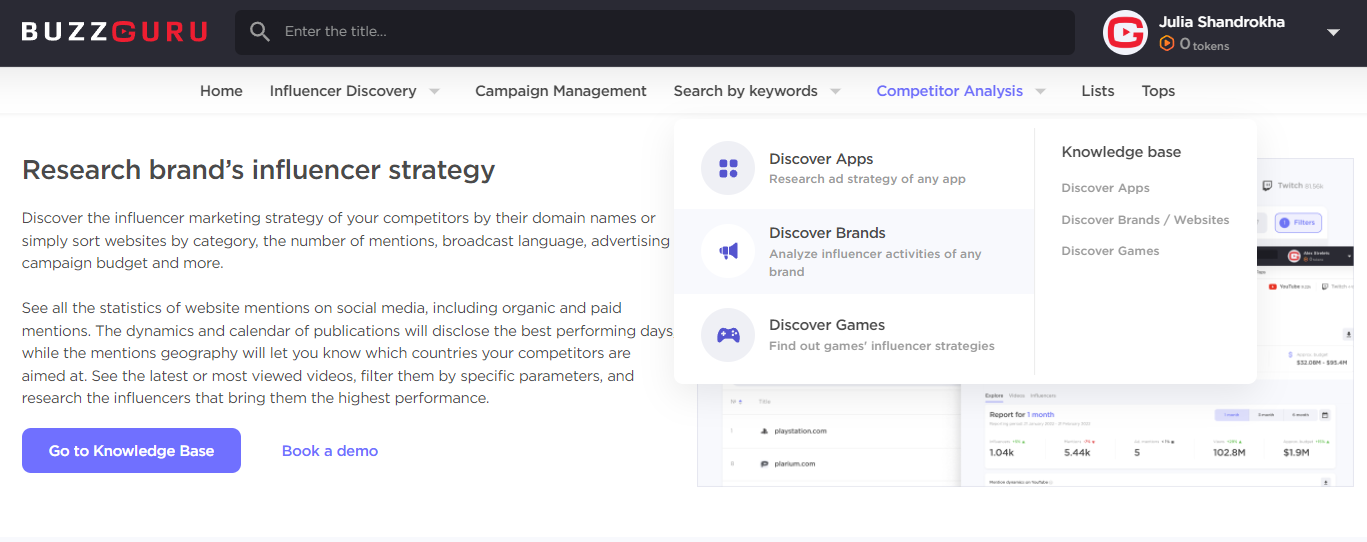Image resolution: width=1367 pixels, height=542 pixels.
Task: Click the orange tokens icon
Action: tap(1167, 44)
